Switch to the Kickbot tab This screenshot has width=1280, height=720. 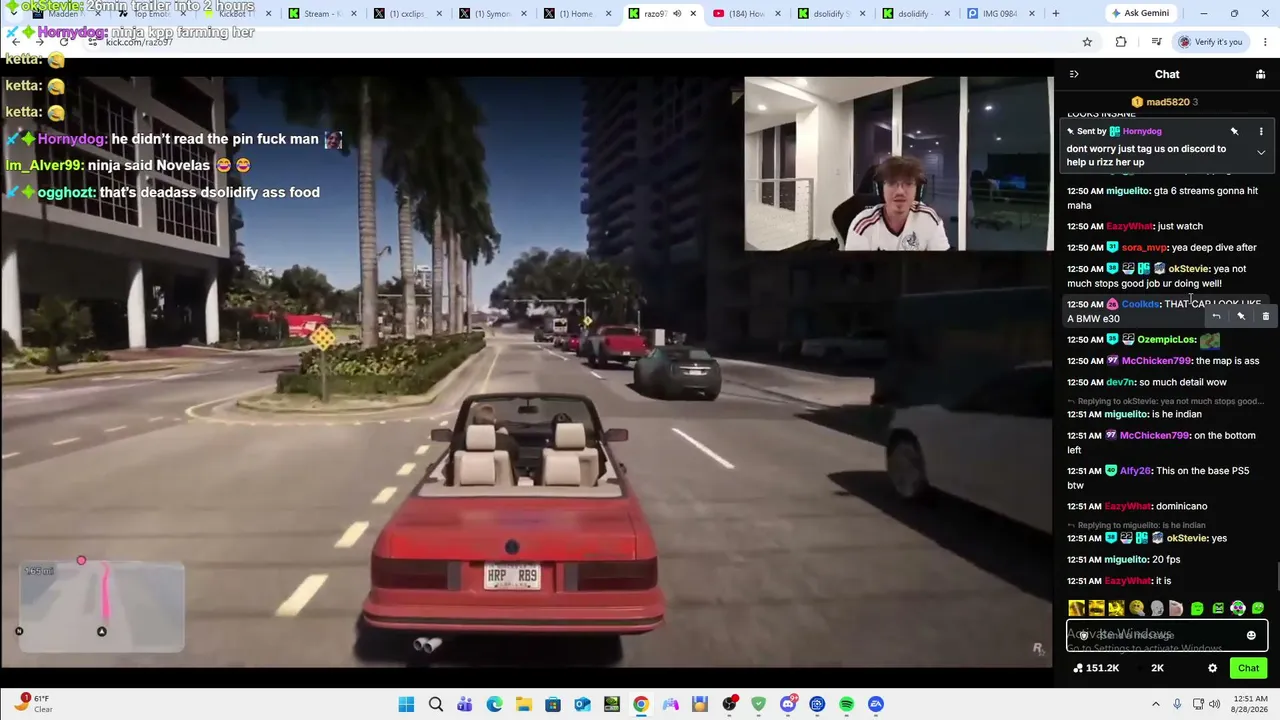pyautogui.click(x=238, y=14)
